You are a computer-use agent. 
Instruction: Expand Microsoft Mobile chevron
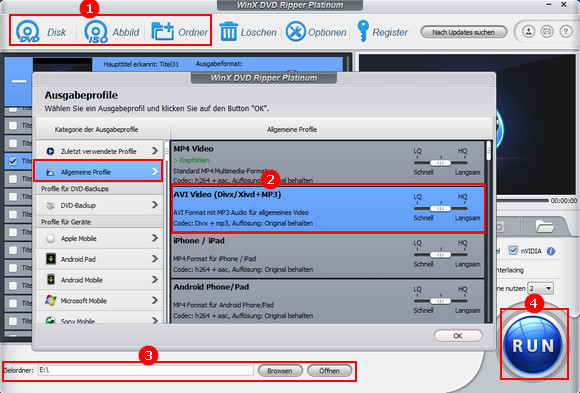155,300
